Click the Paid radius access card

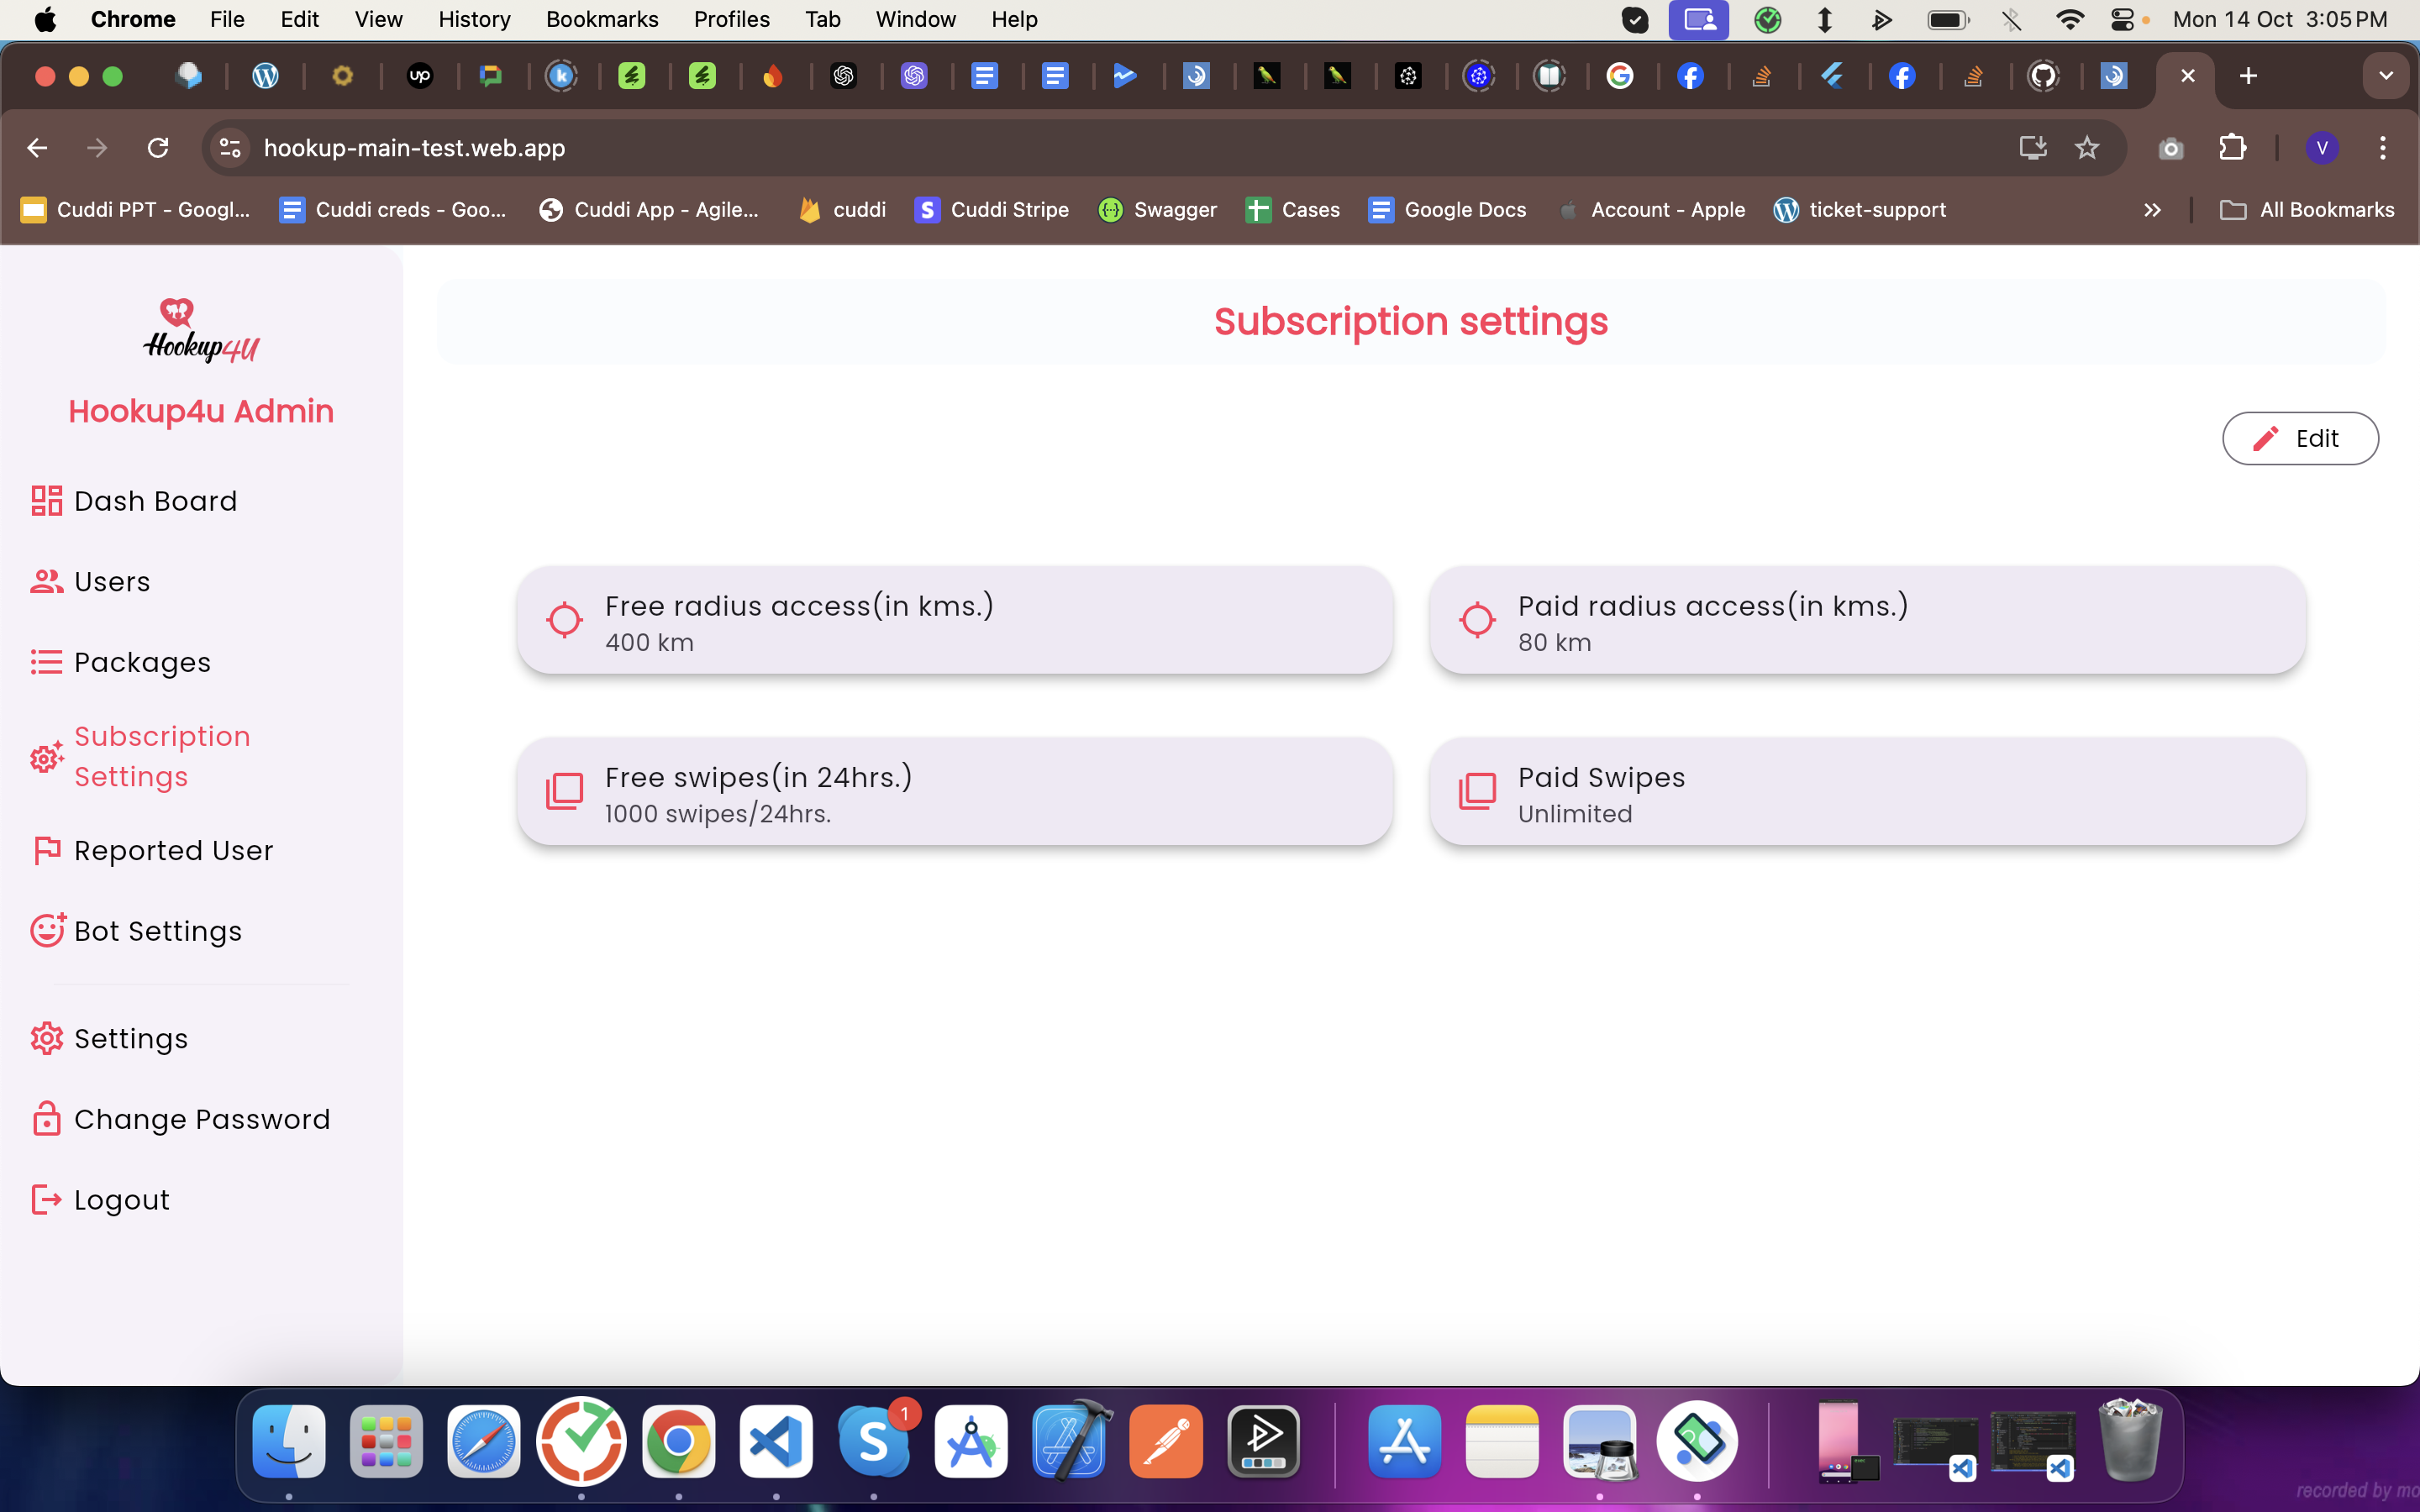[1867, 620]
